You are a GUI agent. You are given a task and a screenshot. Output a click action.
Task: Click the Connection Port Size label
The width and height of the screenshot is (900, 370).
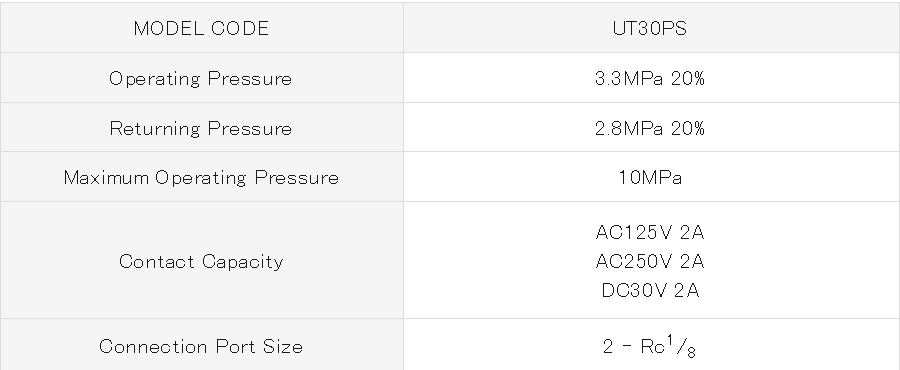pyautogui.click(x=201, y=346)
